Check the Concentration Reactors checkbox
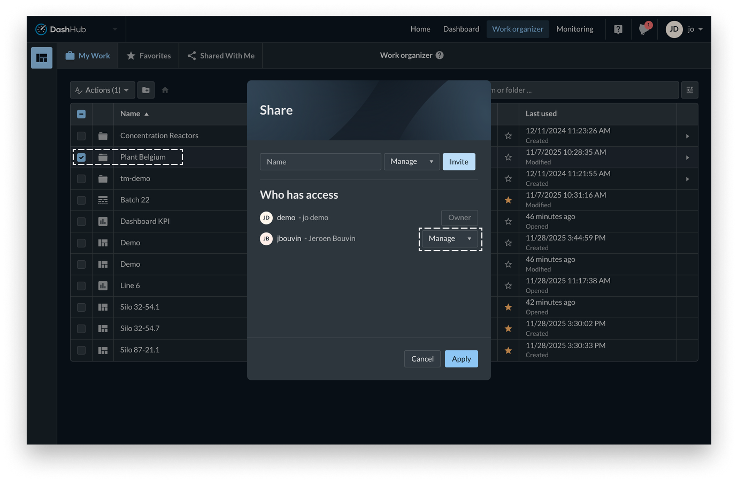 point(81,135)
